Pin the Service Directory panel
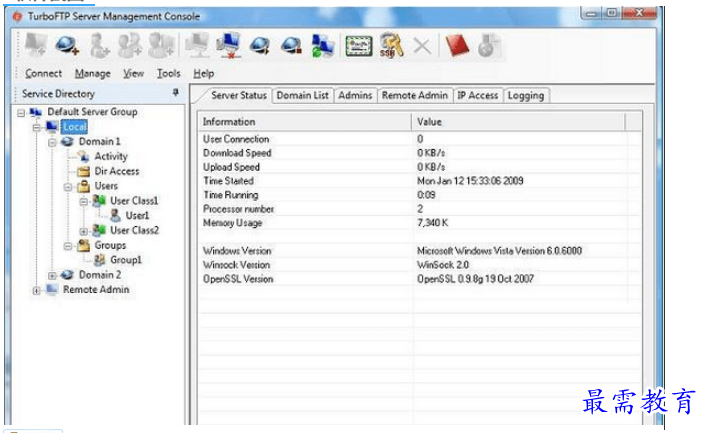This screenshot has height=433, width=704. (176, 93)
